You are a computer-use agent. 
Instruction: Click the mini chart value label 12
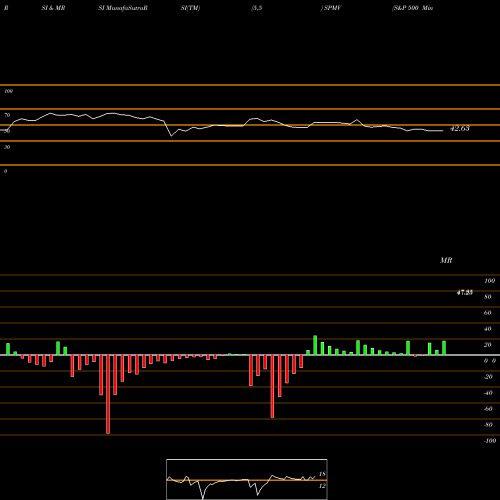pyautogui.click(x=322, y=486)
